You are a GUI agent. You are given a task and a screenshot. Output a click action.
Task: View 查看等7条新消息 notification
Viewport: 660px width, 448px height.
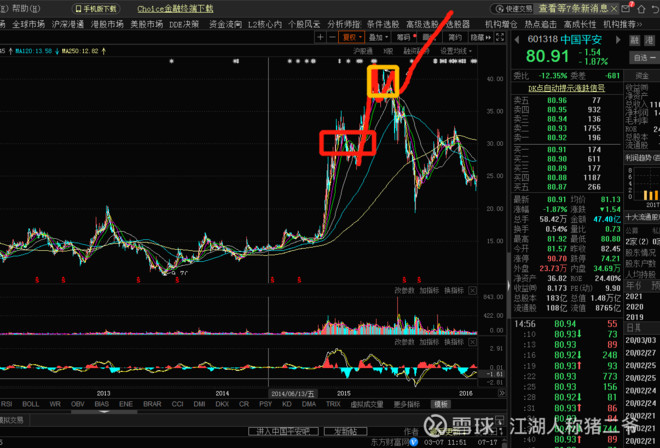pyautogui.click(x=573, y=8)
